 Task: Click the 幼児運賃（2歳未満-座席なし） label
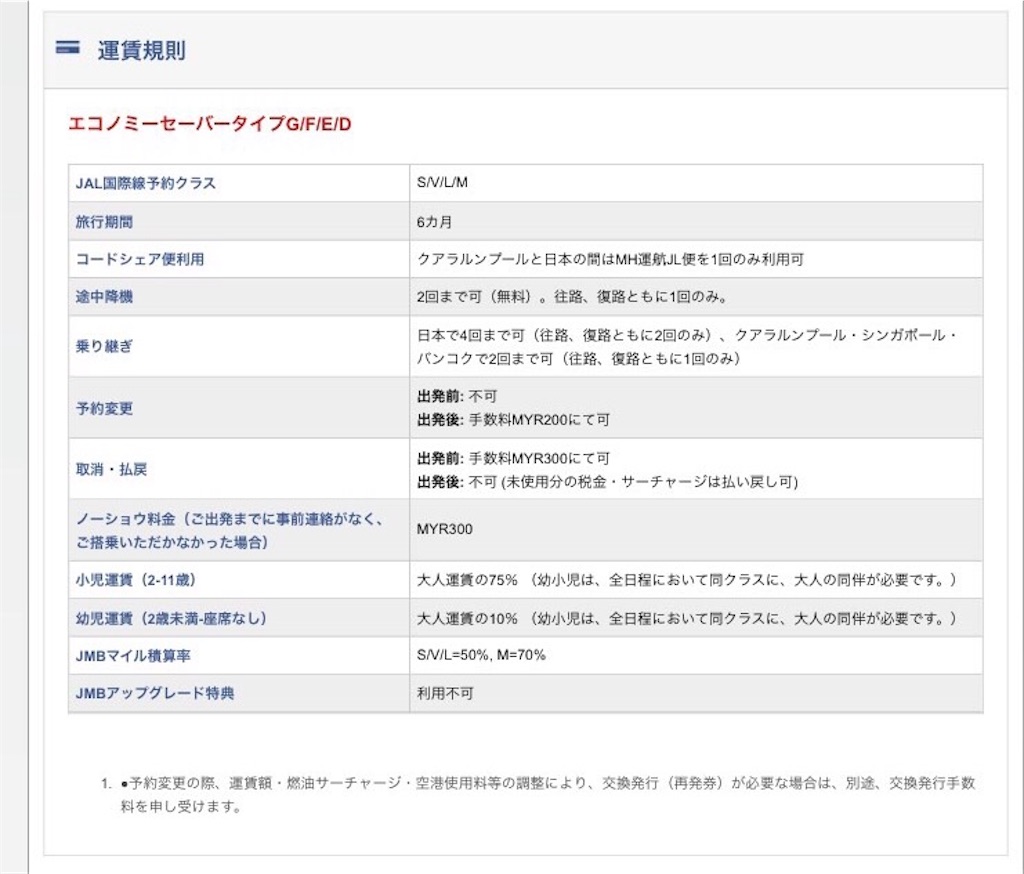[171, 618]
